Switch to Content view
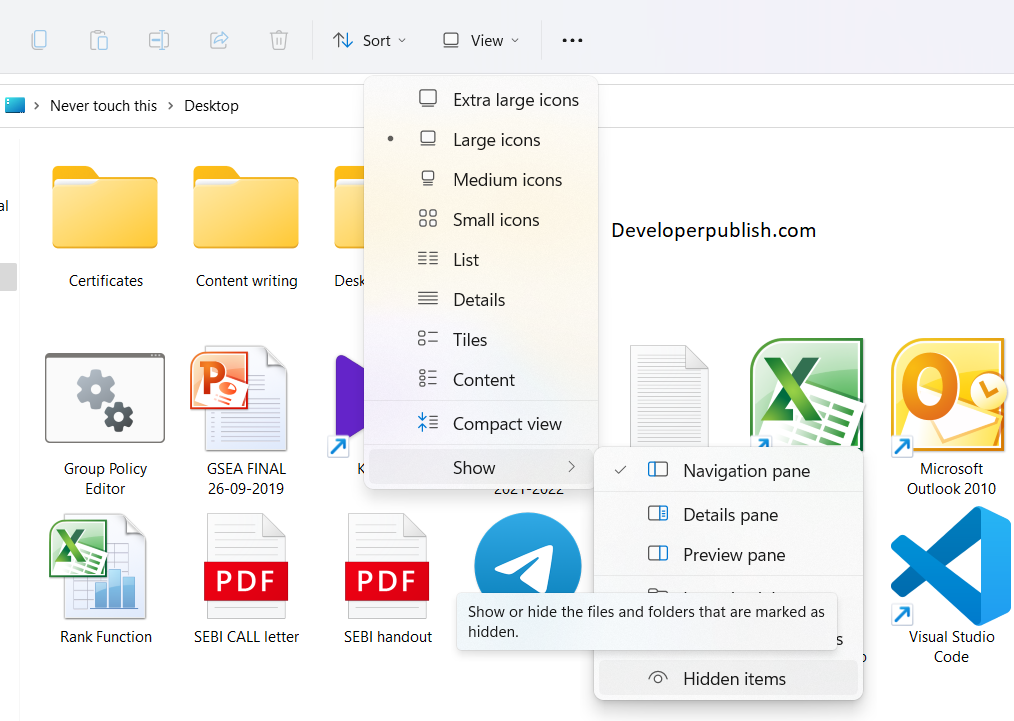The image size is (1014, 721). pyautogui.click(x=481, y=380)
